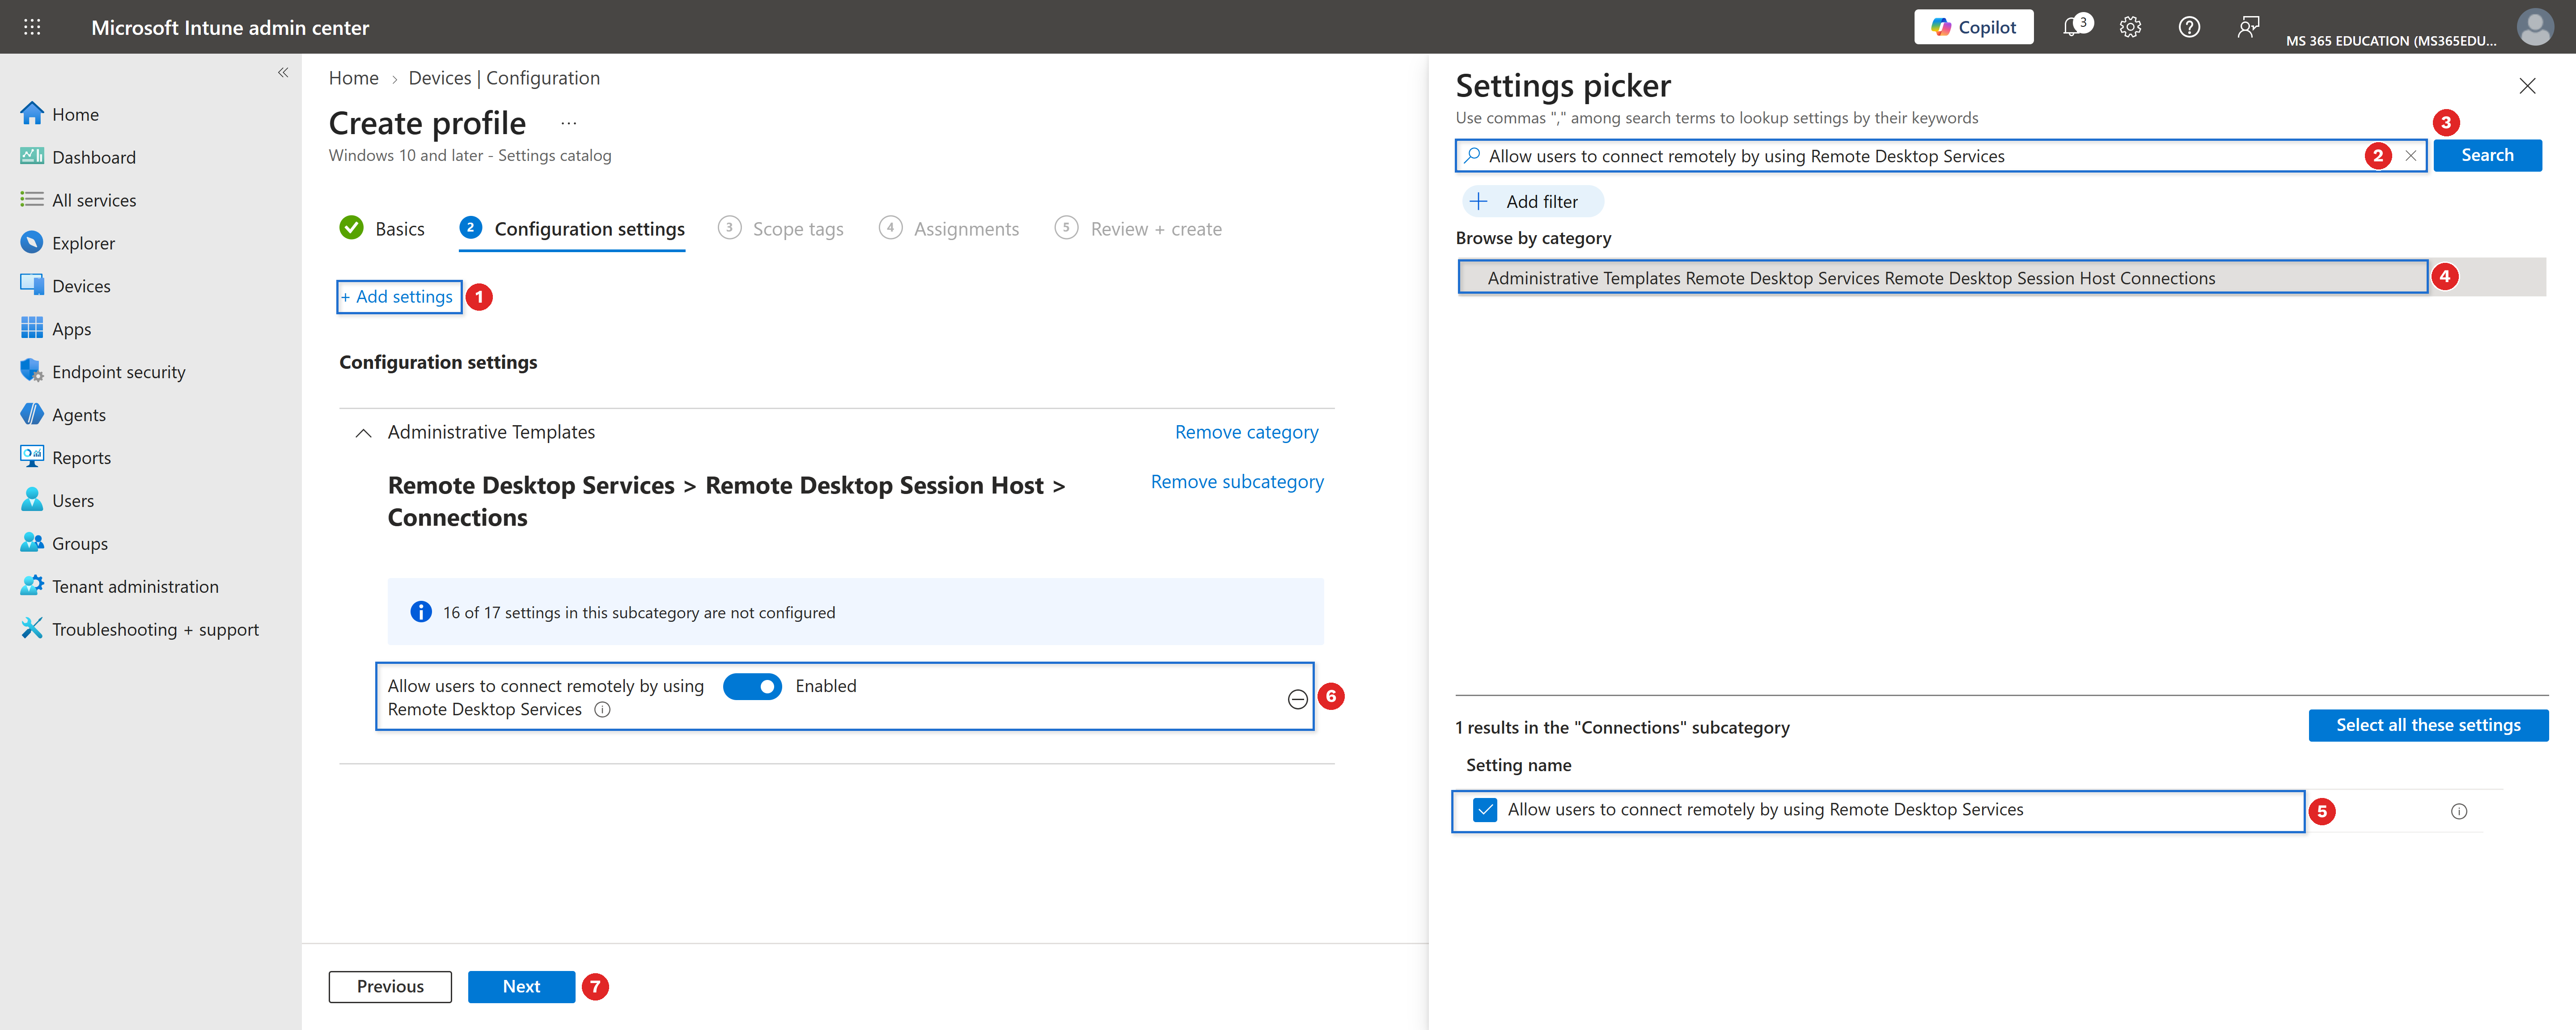Open the Create profile ellipsis menu
The width and height of the screenshot is (2576, 1030).
coord(568,124)
